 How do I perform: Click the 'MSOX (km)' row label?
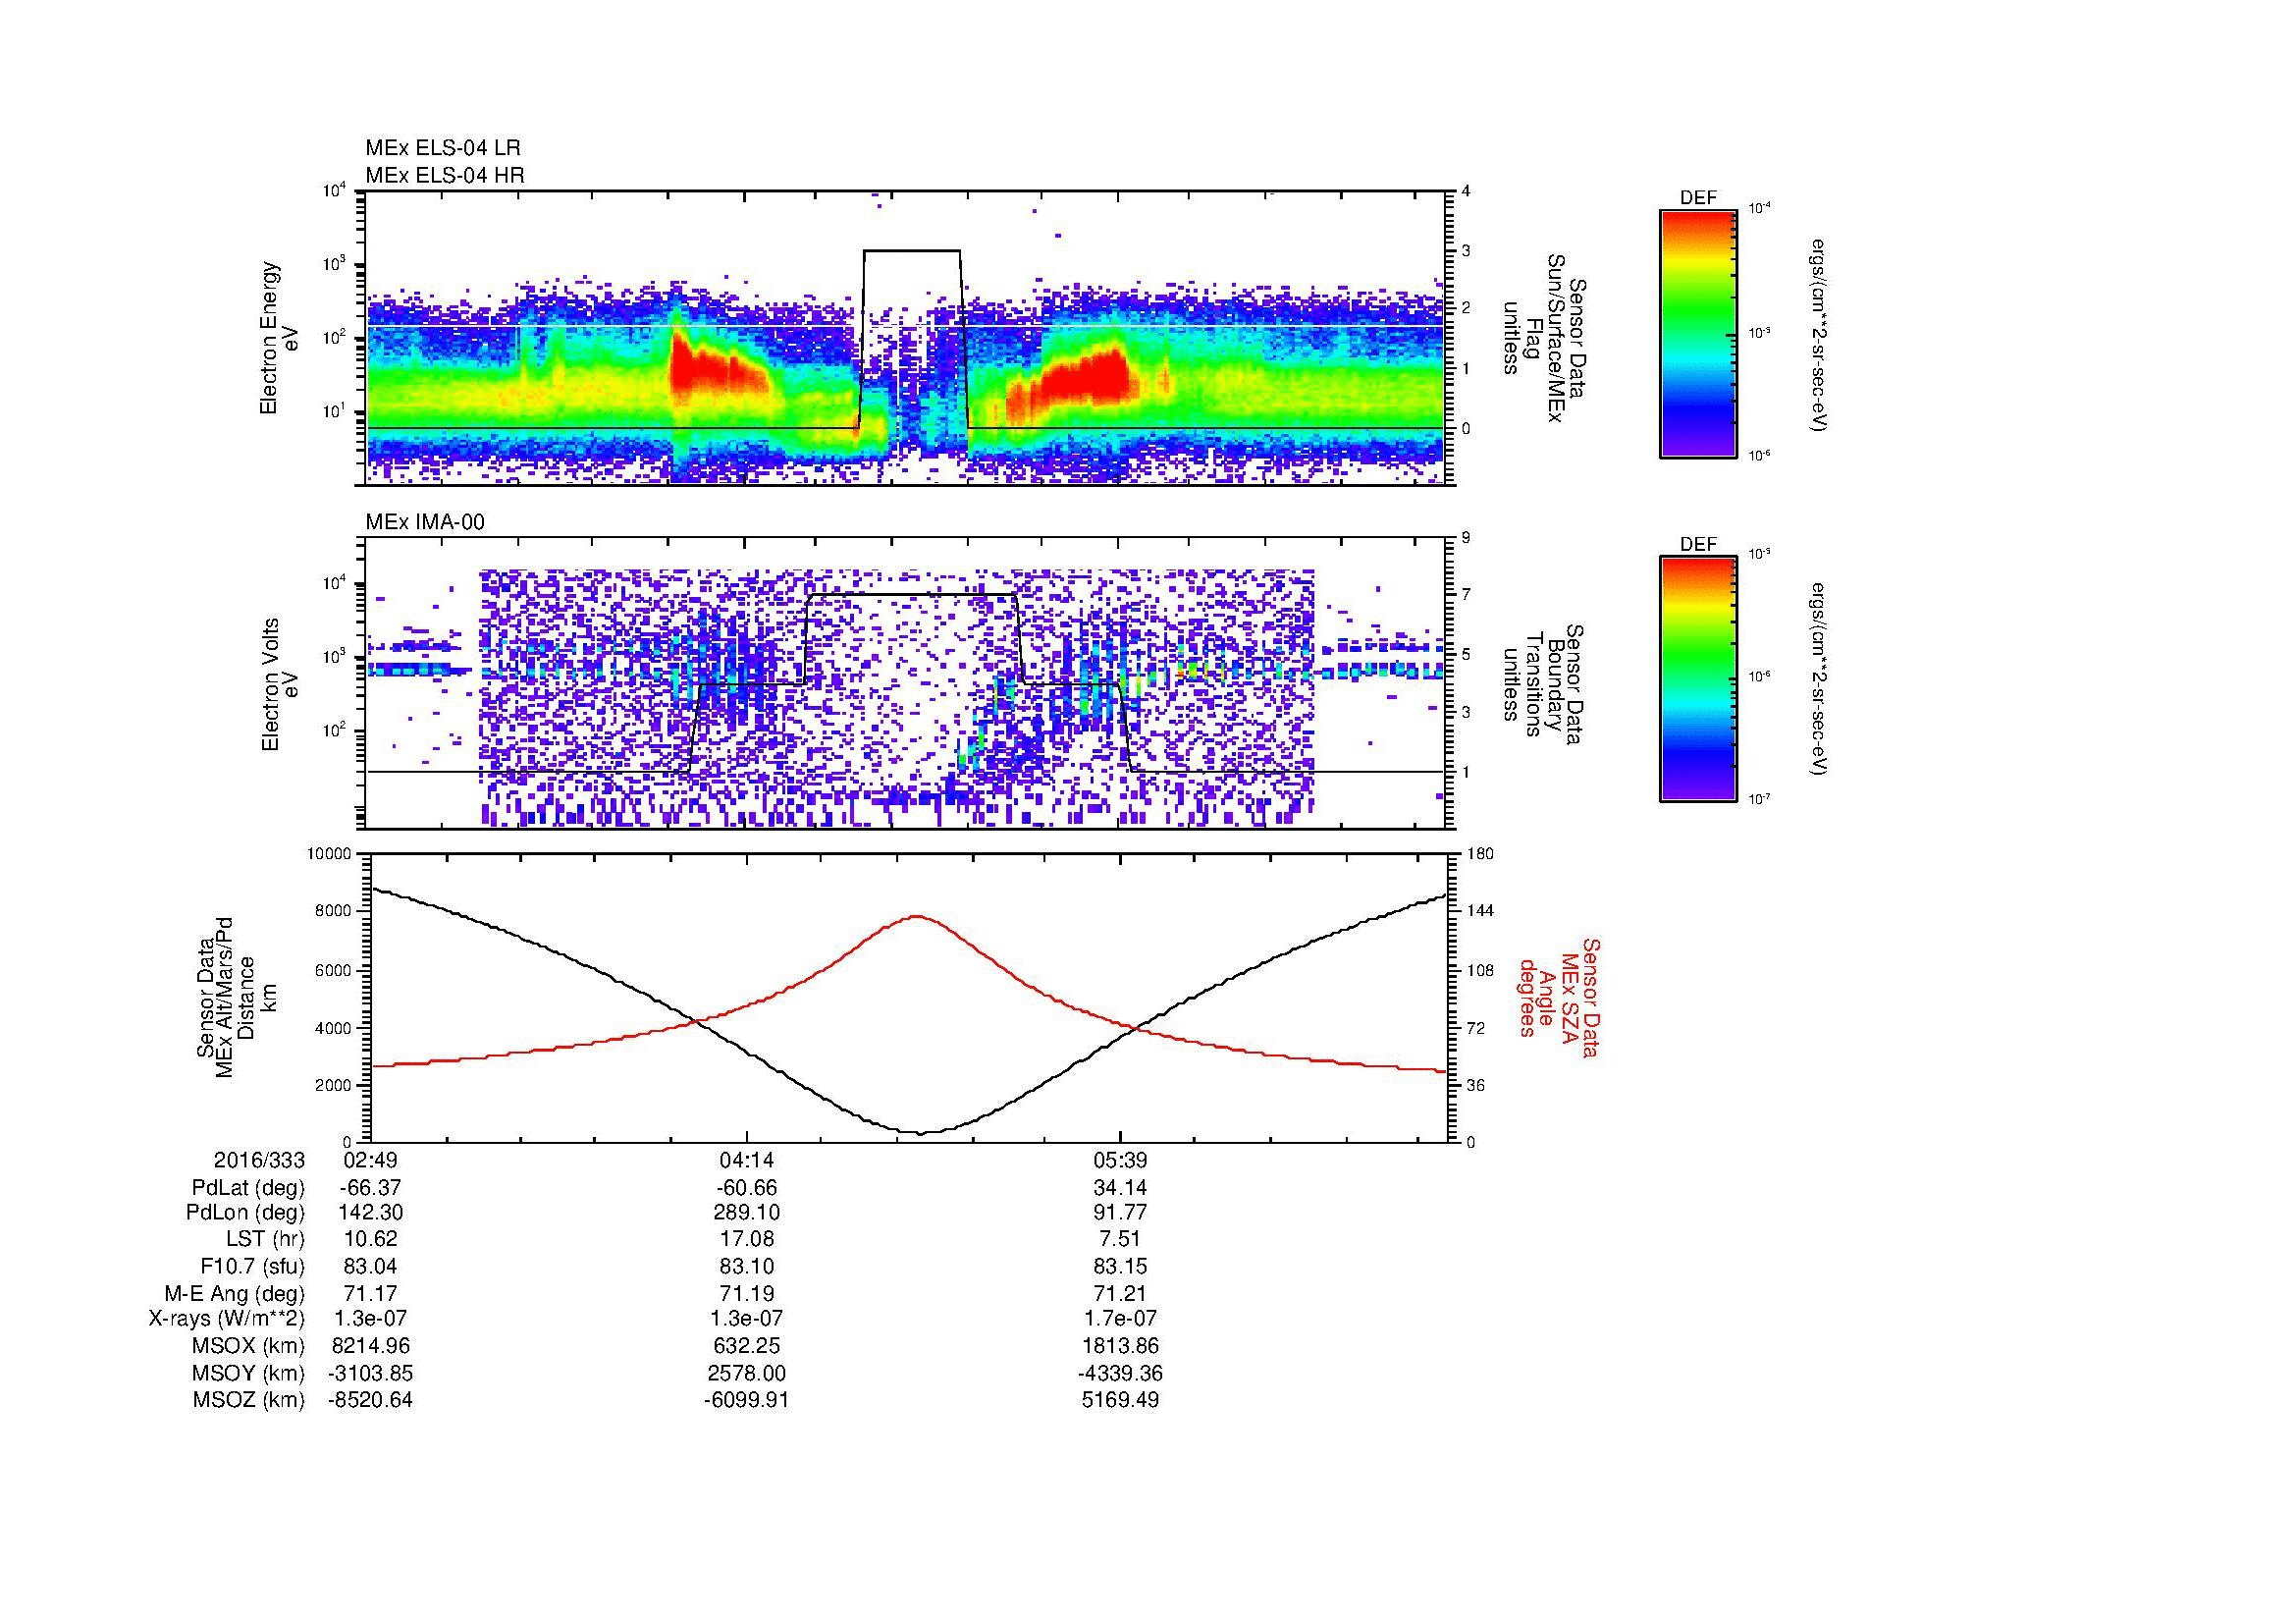[249, 1346]
